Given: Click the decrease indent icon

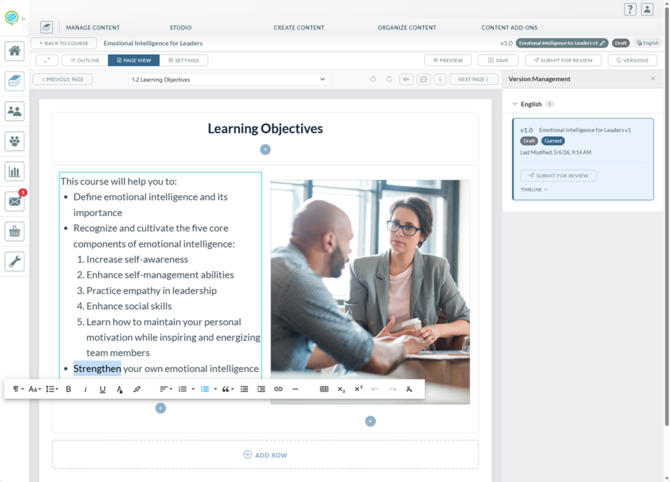Looking at the screenshot, I should 244,389.
